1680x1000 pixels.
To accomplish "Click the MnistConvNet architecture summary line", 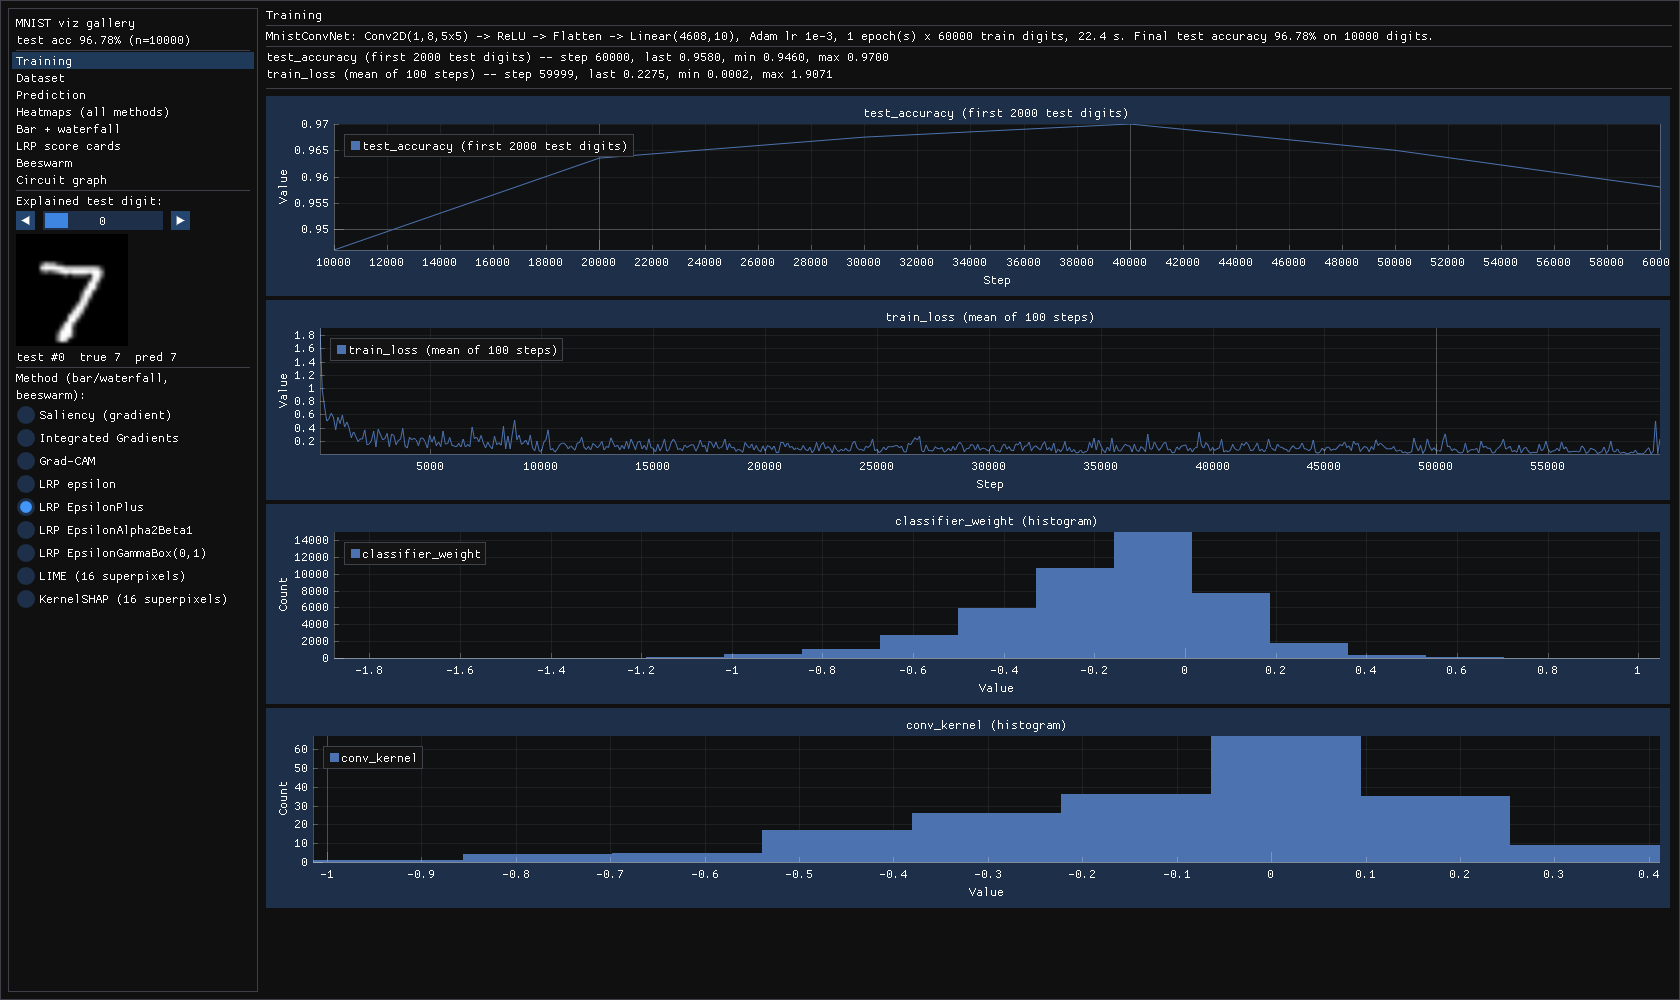I will tap(849, 36).
